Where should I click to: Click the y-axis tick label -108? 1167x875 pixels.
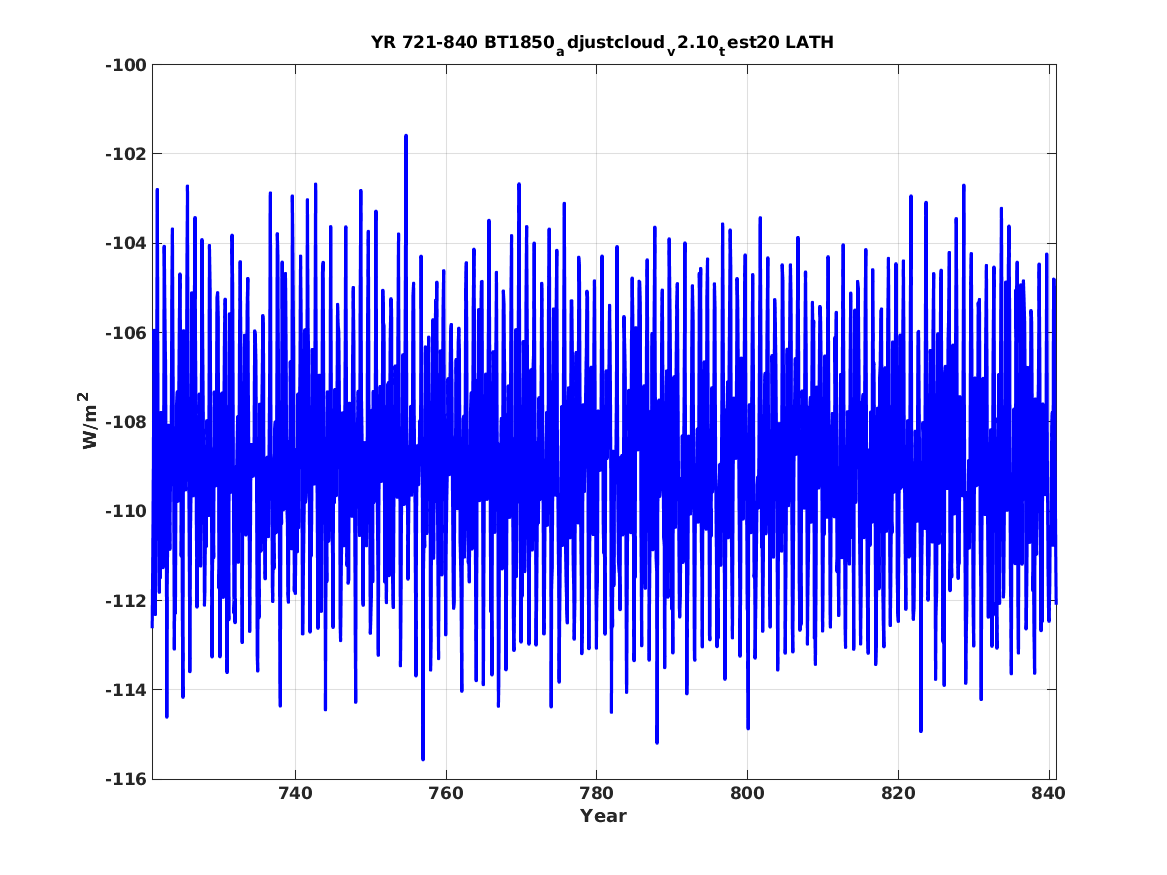coord(126,422)
